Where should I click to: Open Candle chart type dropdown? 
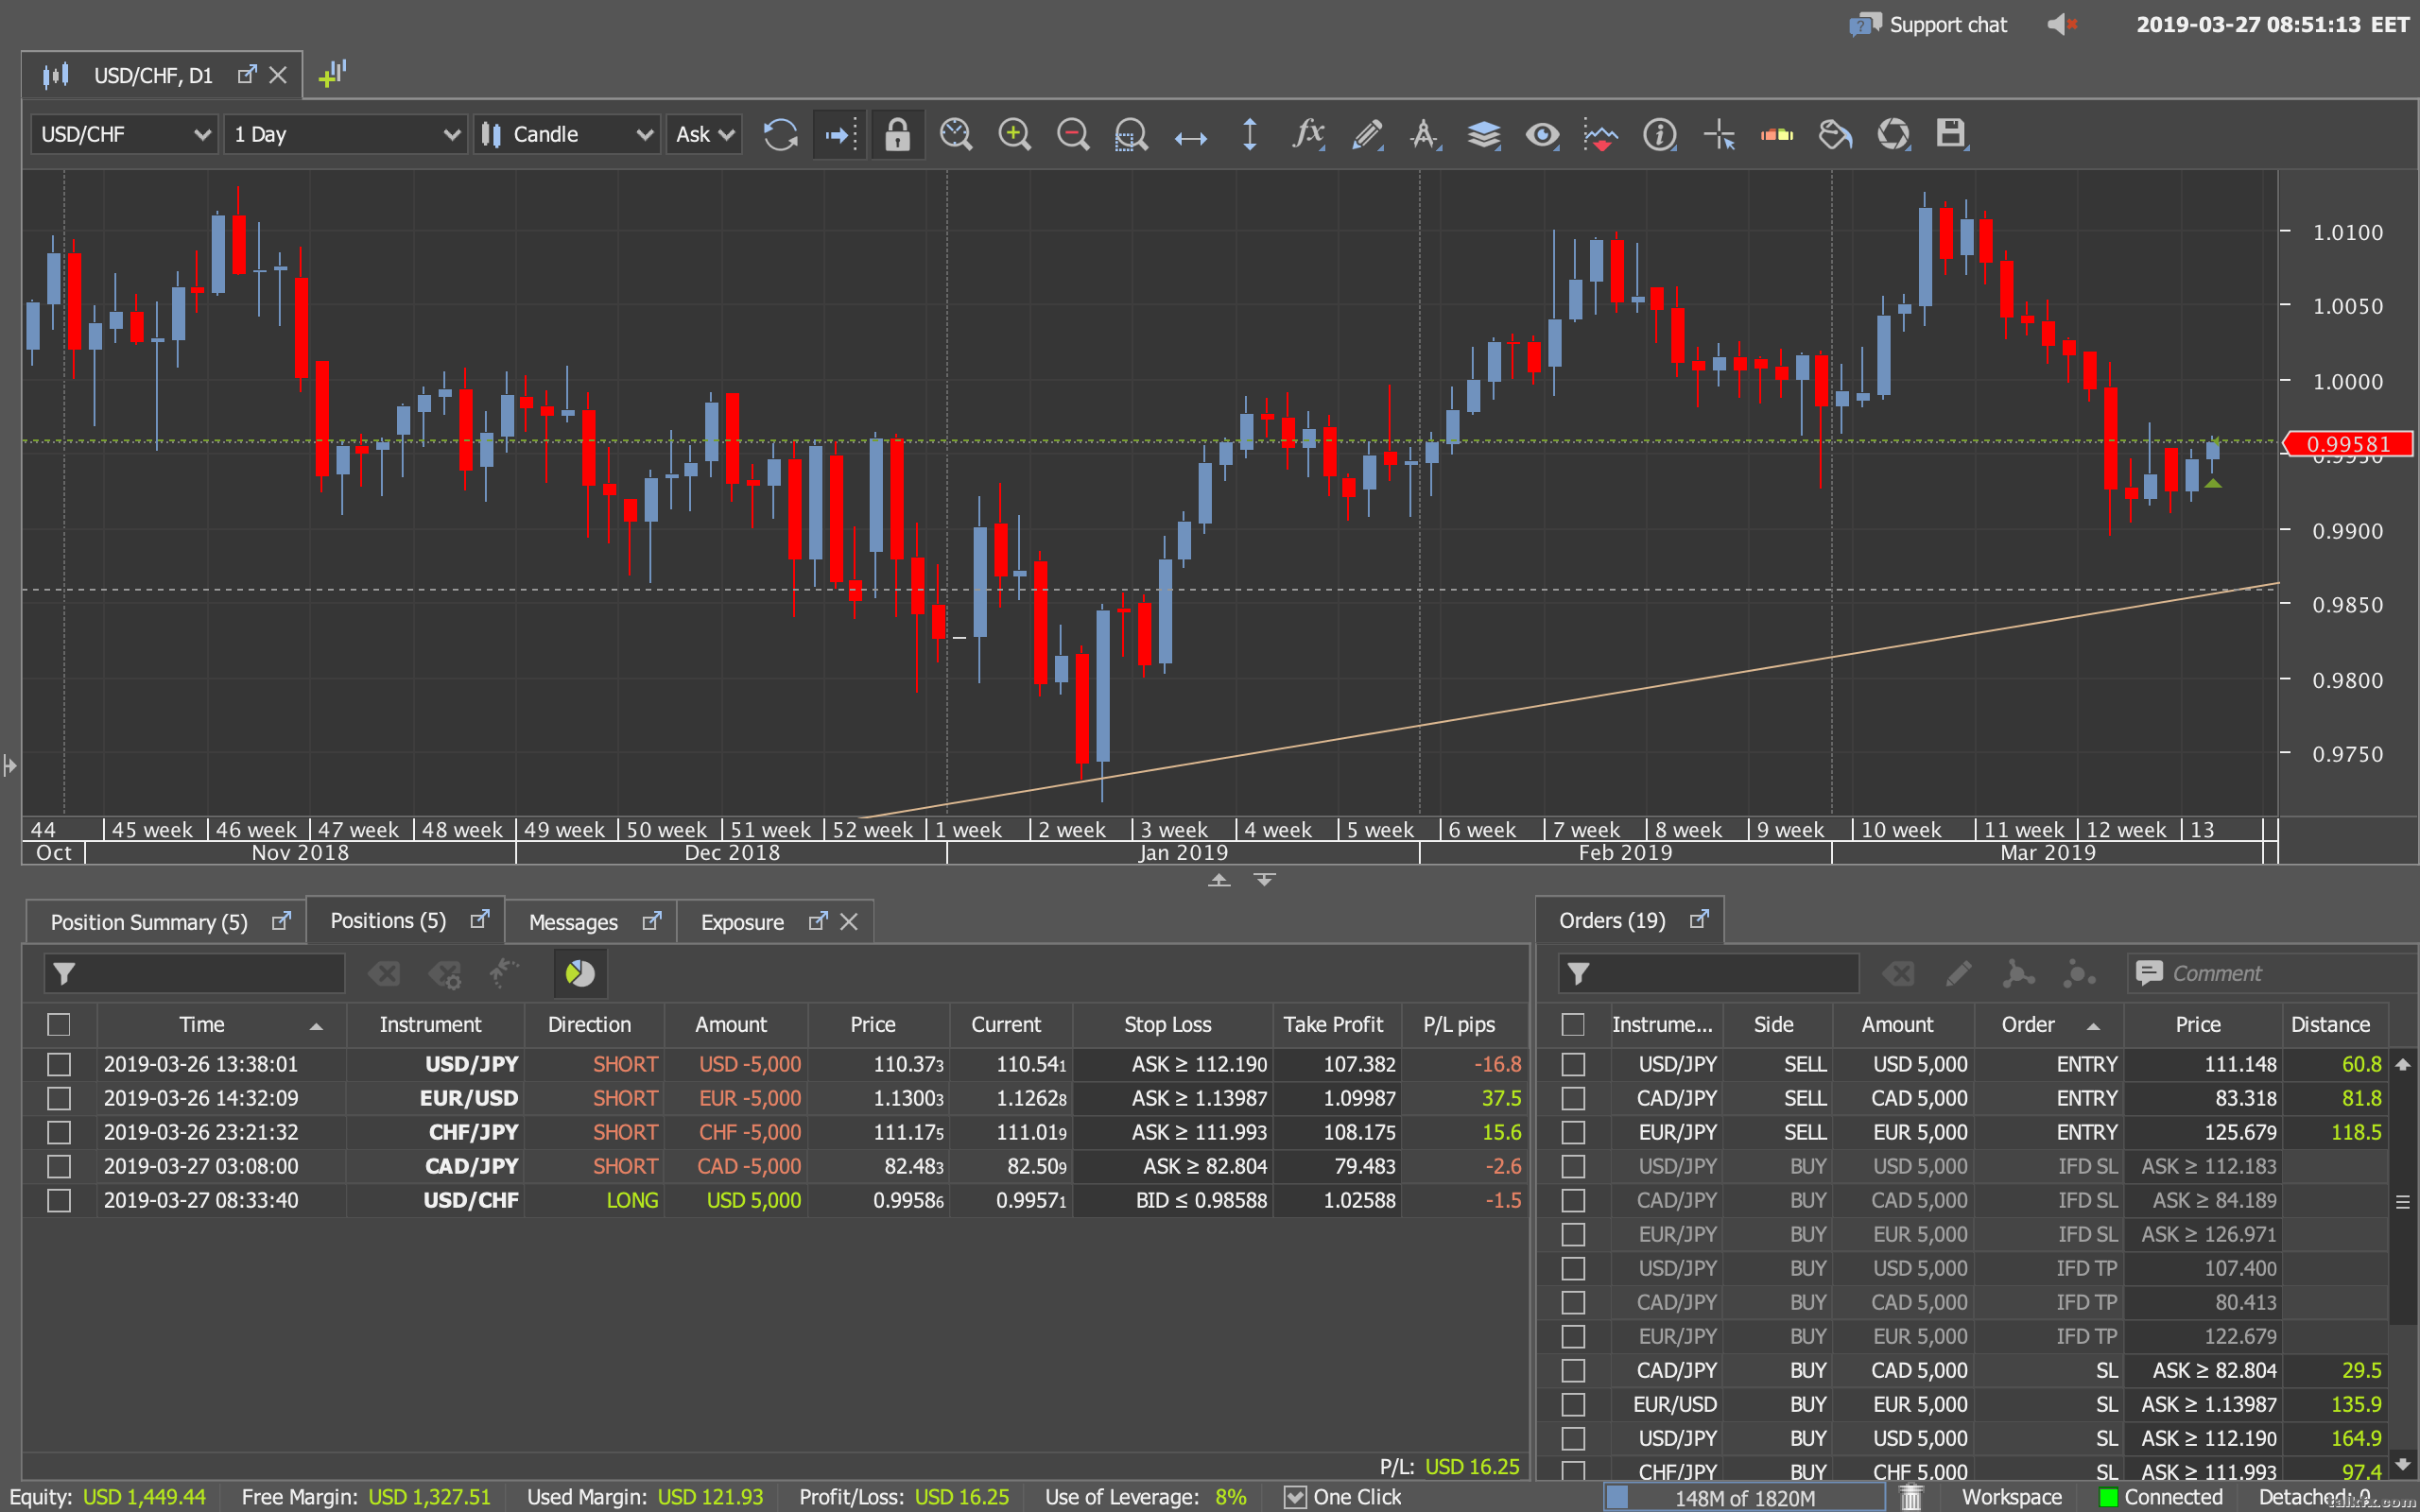pos(567,134)
